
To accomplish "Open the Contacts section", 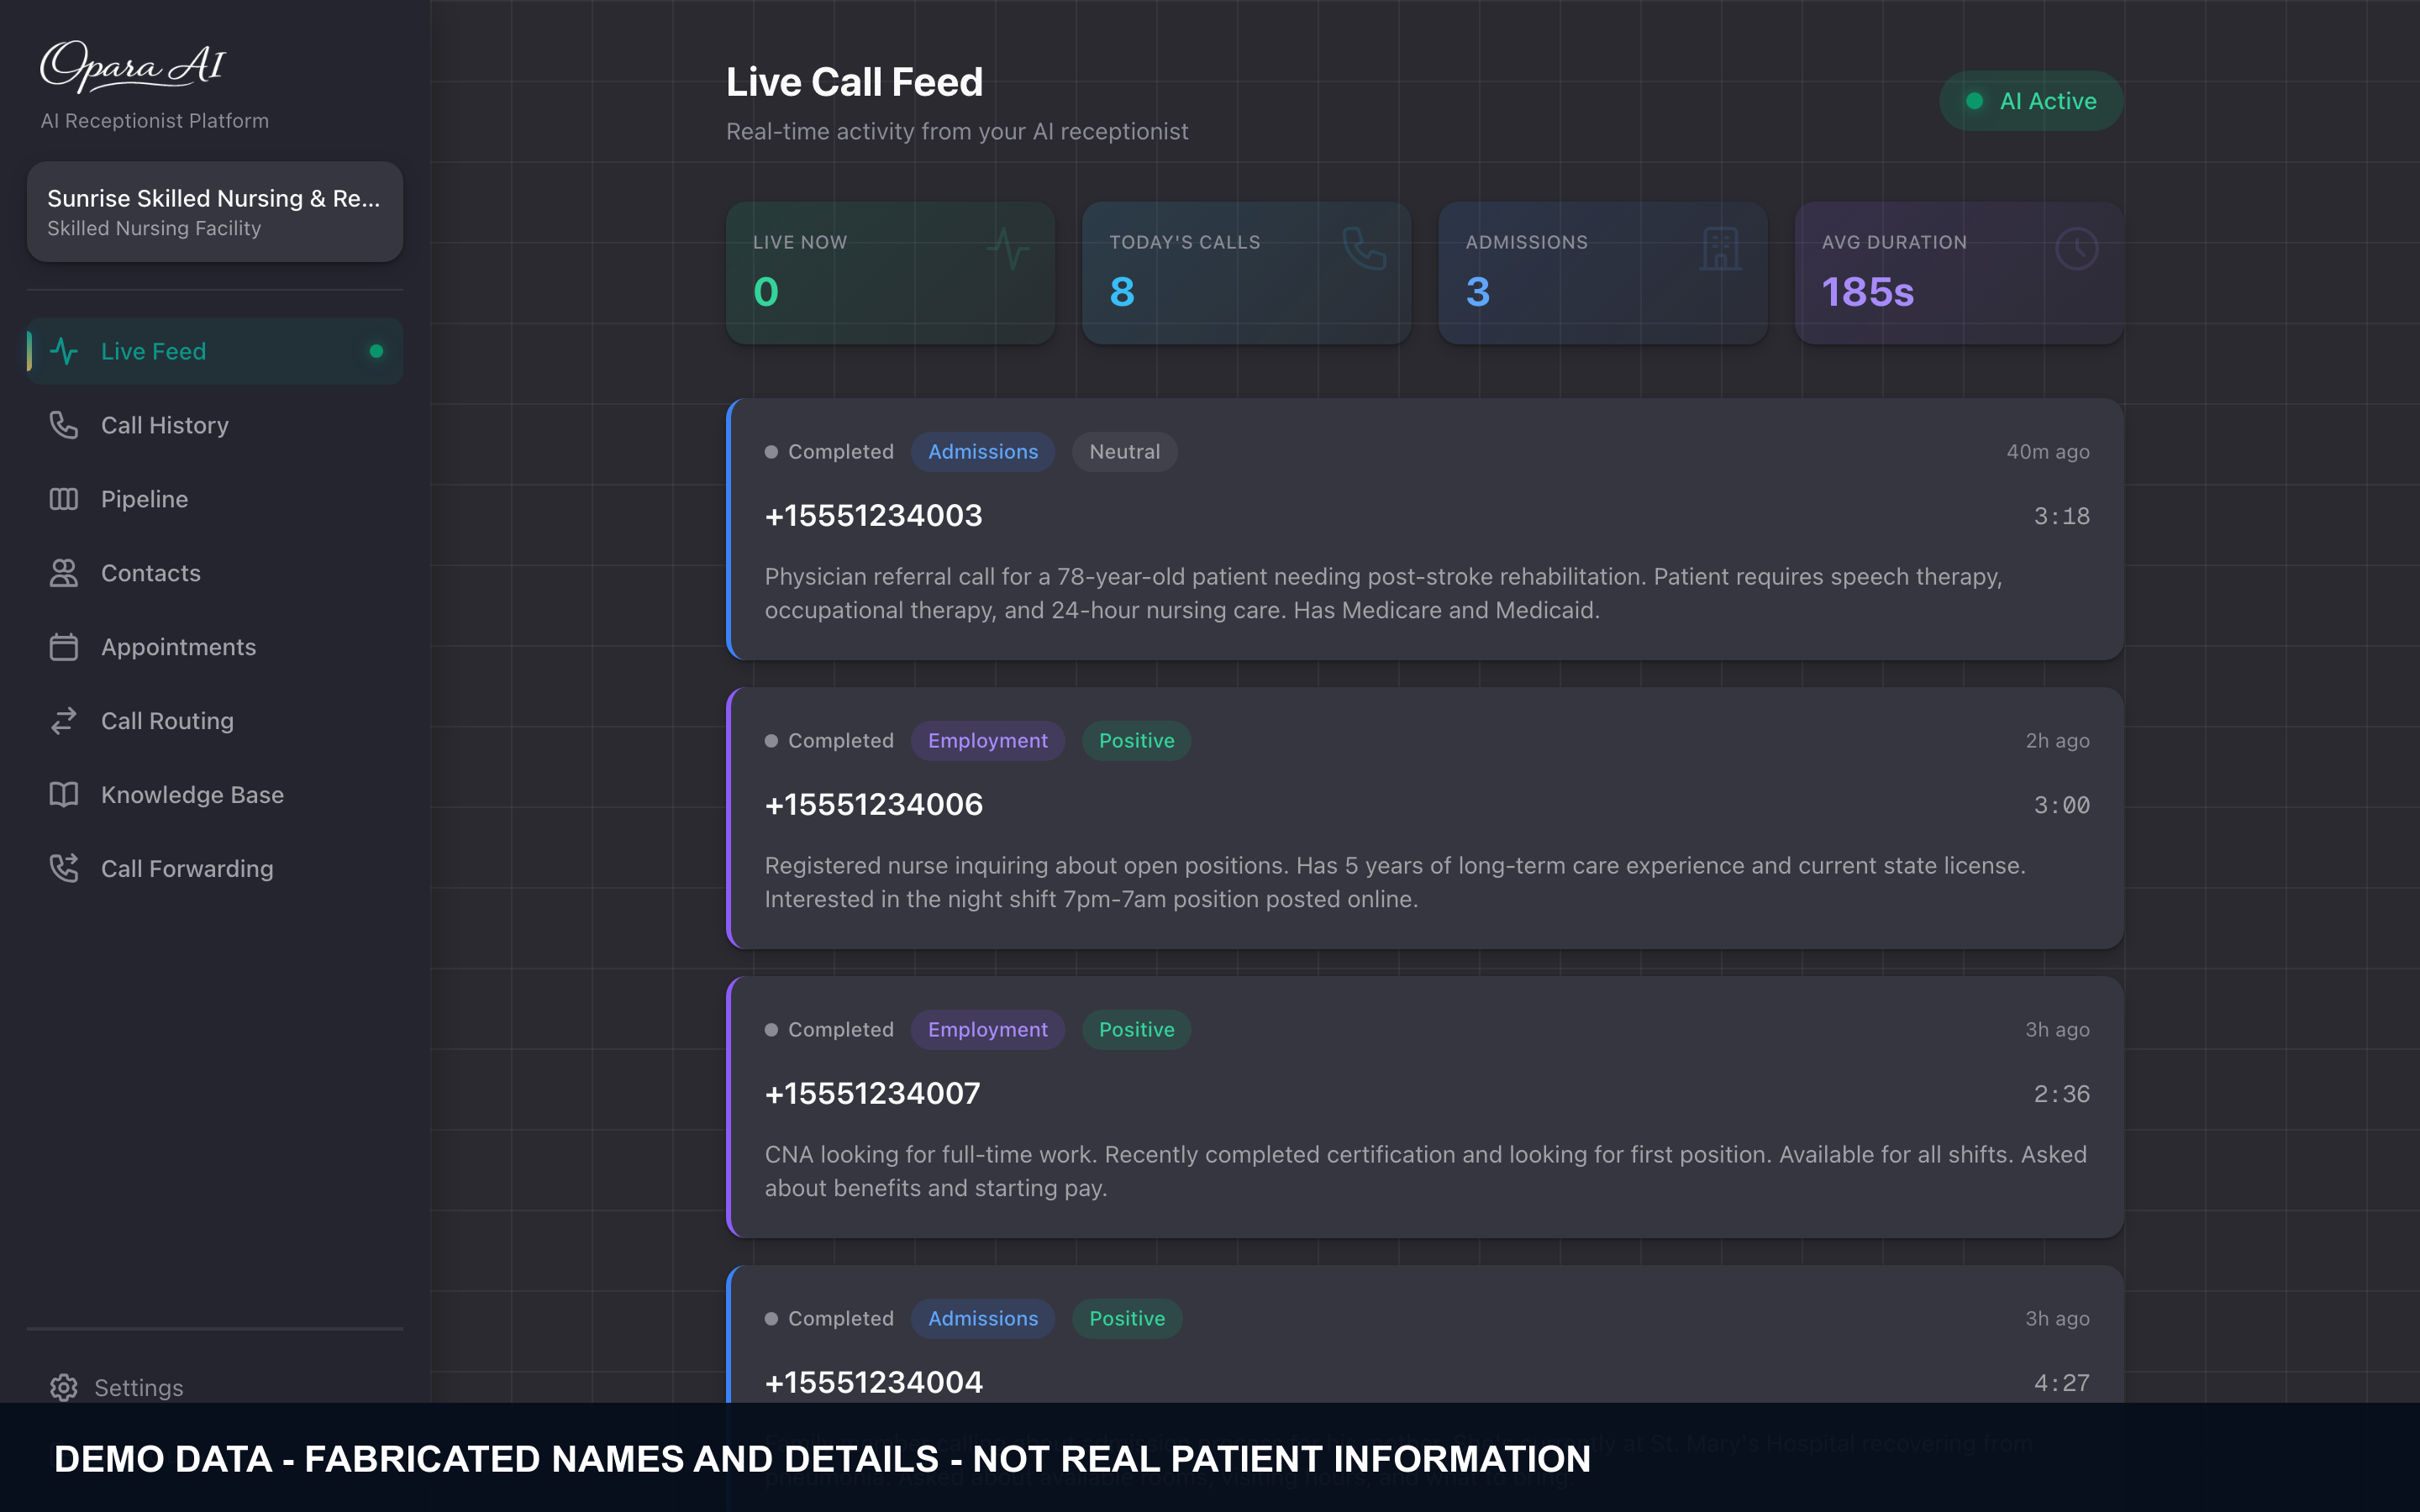I will [215, 573].
